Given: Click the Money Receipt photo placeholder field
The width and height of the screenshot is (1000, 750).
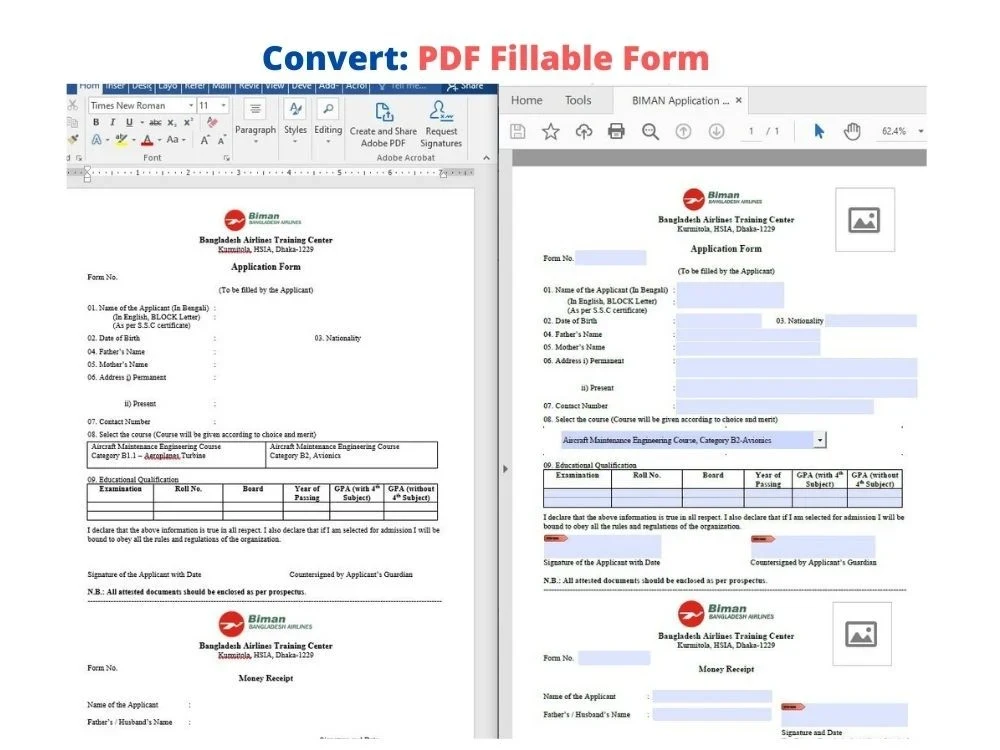Looking at the screenshot, I should (x=862, y=634).
